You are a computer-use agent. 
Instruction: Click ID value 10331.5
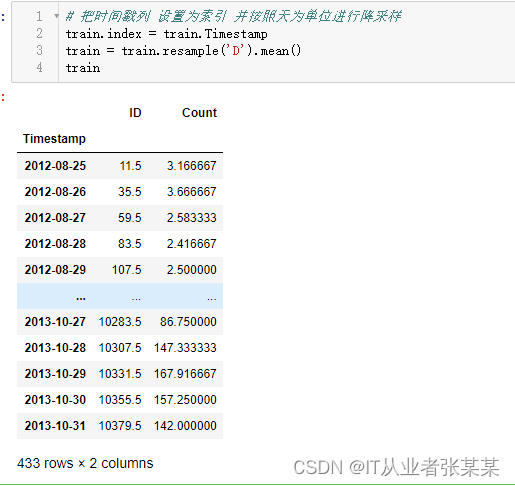120,374
